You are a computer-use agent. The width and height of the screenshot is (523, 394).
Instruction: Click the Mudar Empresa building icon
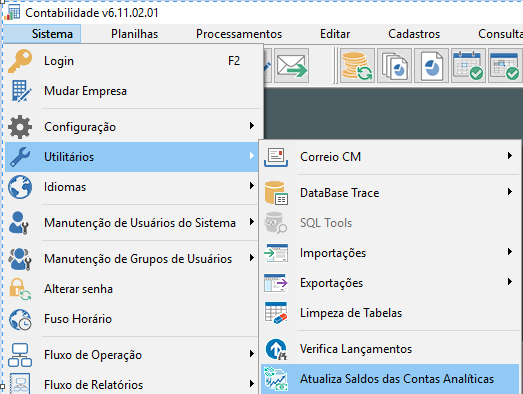pos(21,91)
